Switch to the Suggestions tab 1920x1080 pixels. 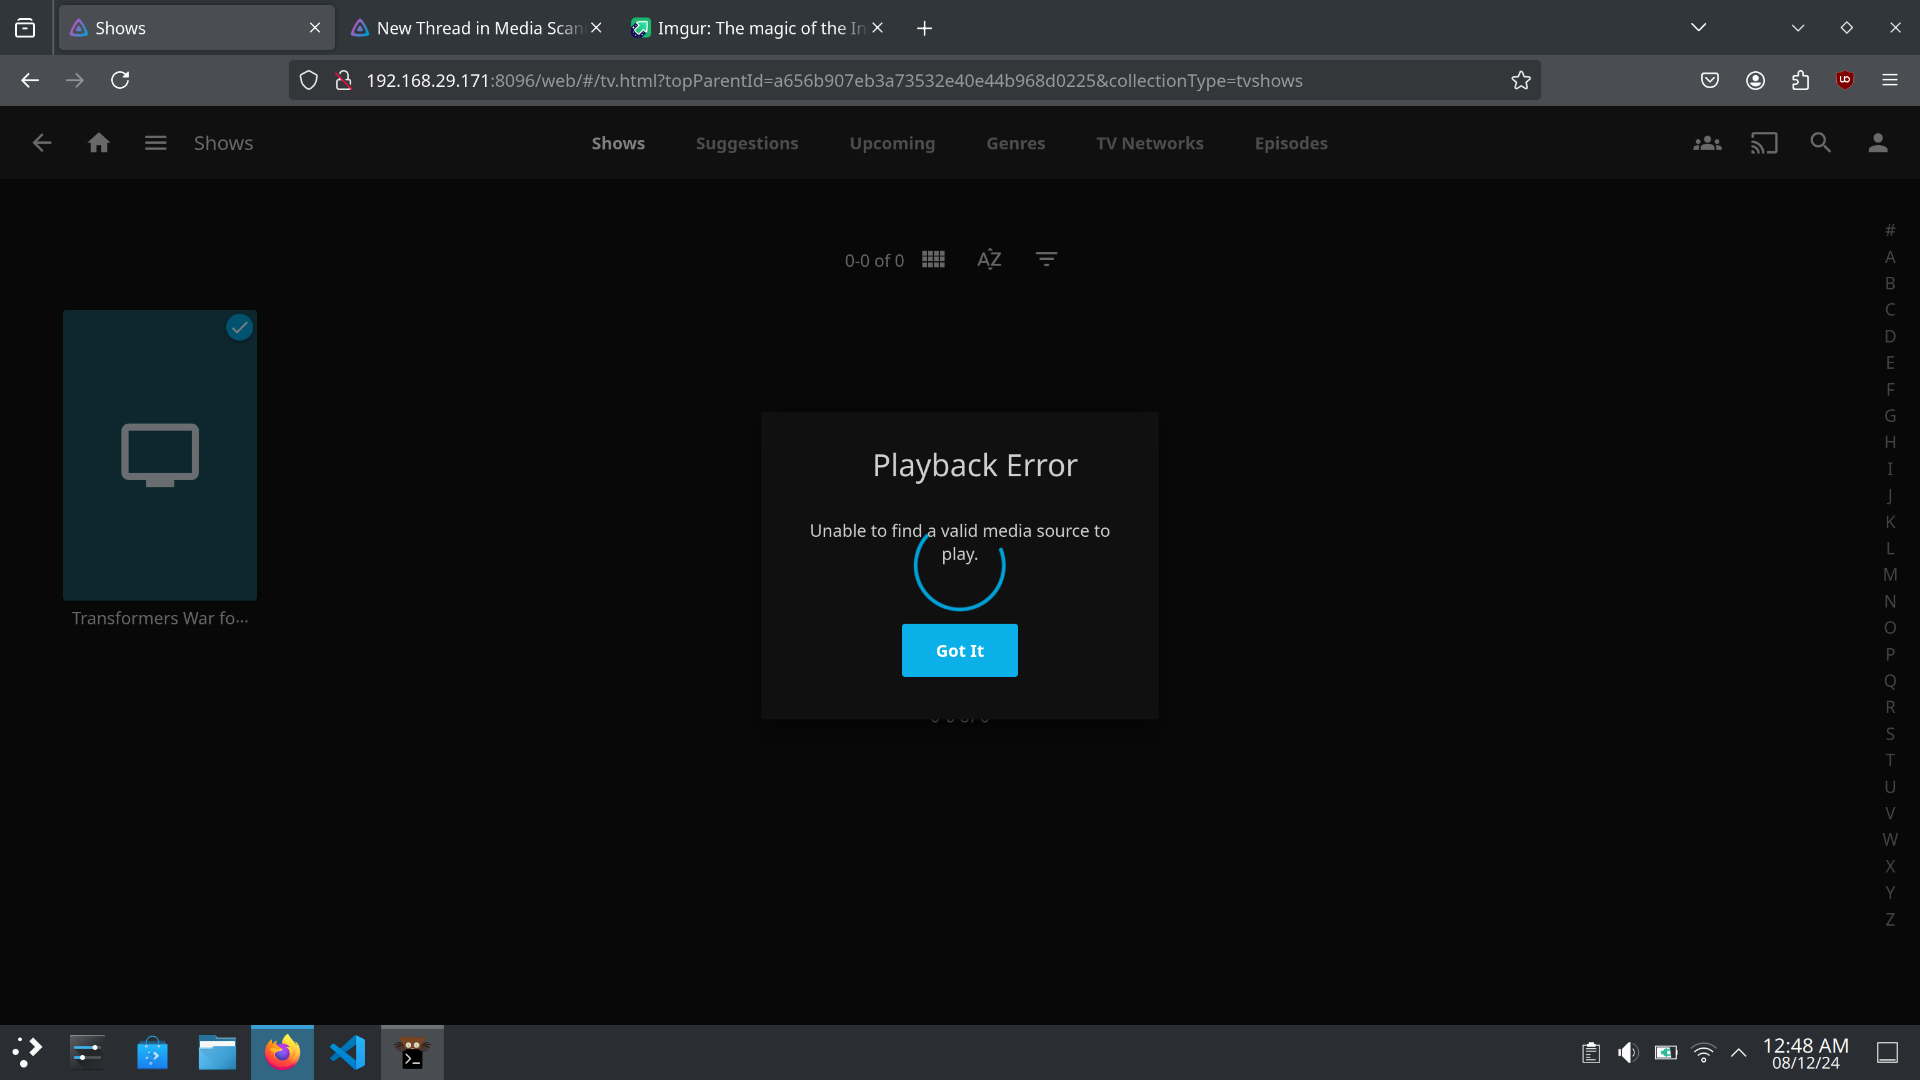(x=746, y=143)
